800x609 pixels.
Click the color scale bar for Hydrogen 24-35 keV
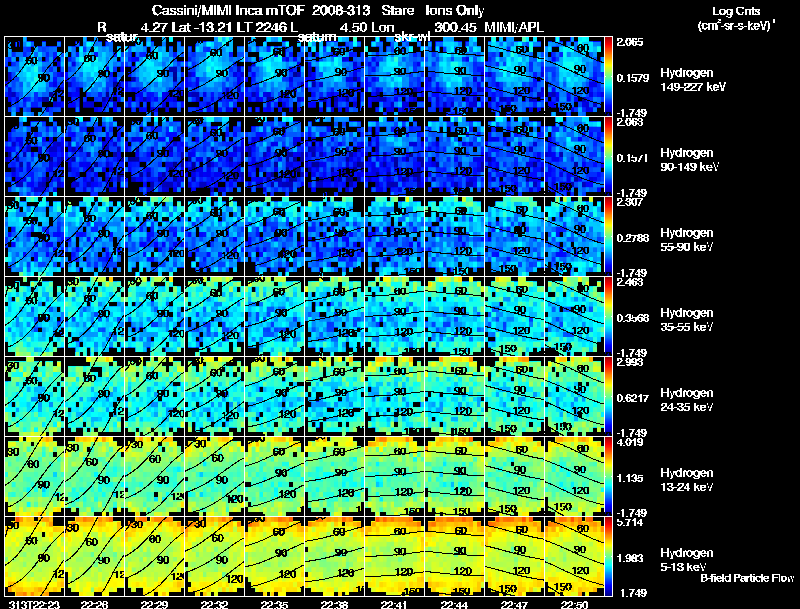pyautogui.click(x=608, y=396)
